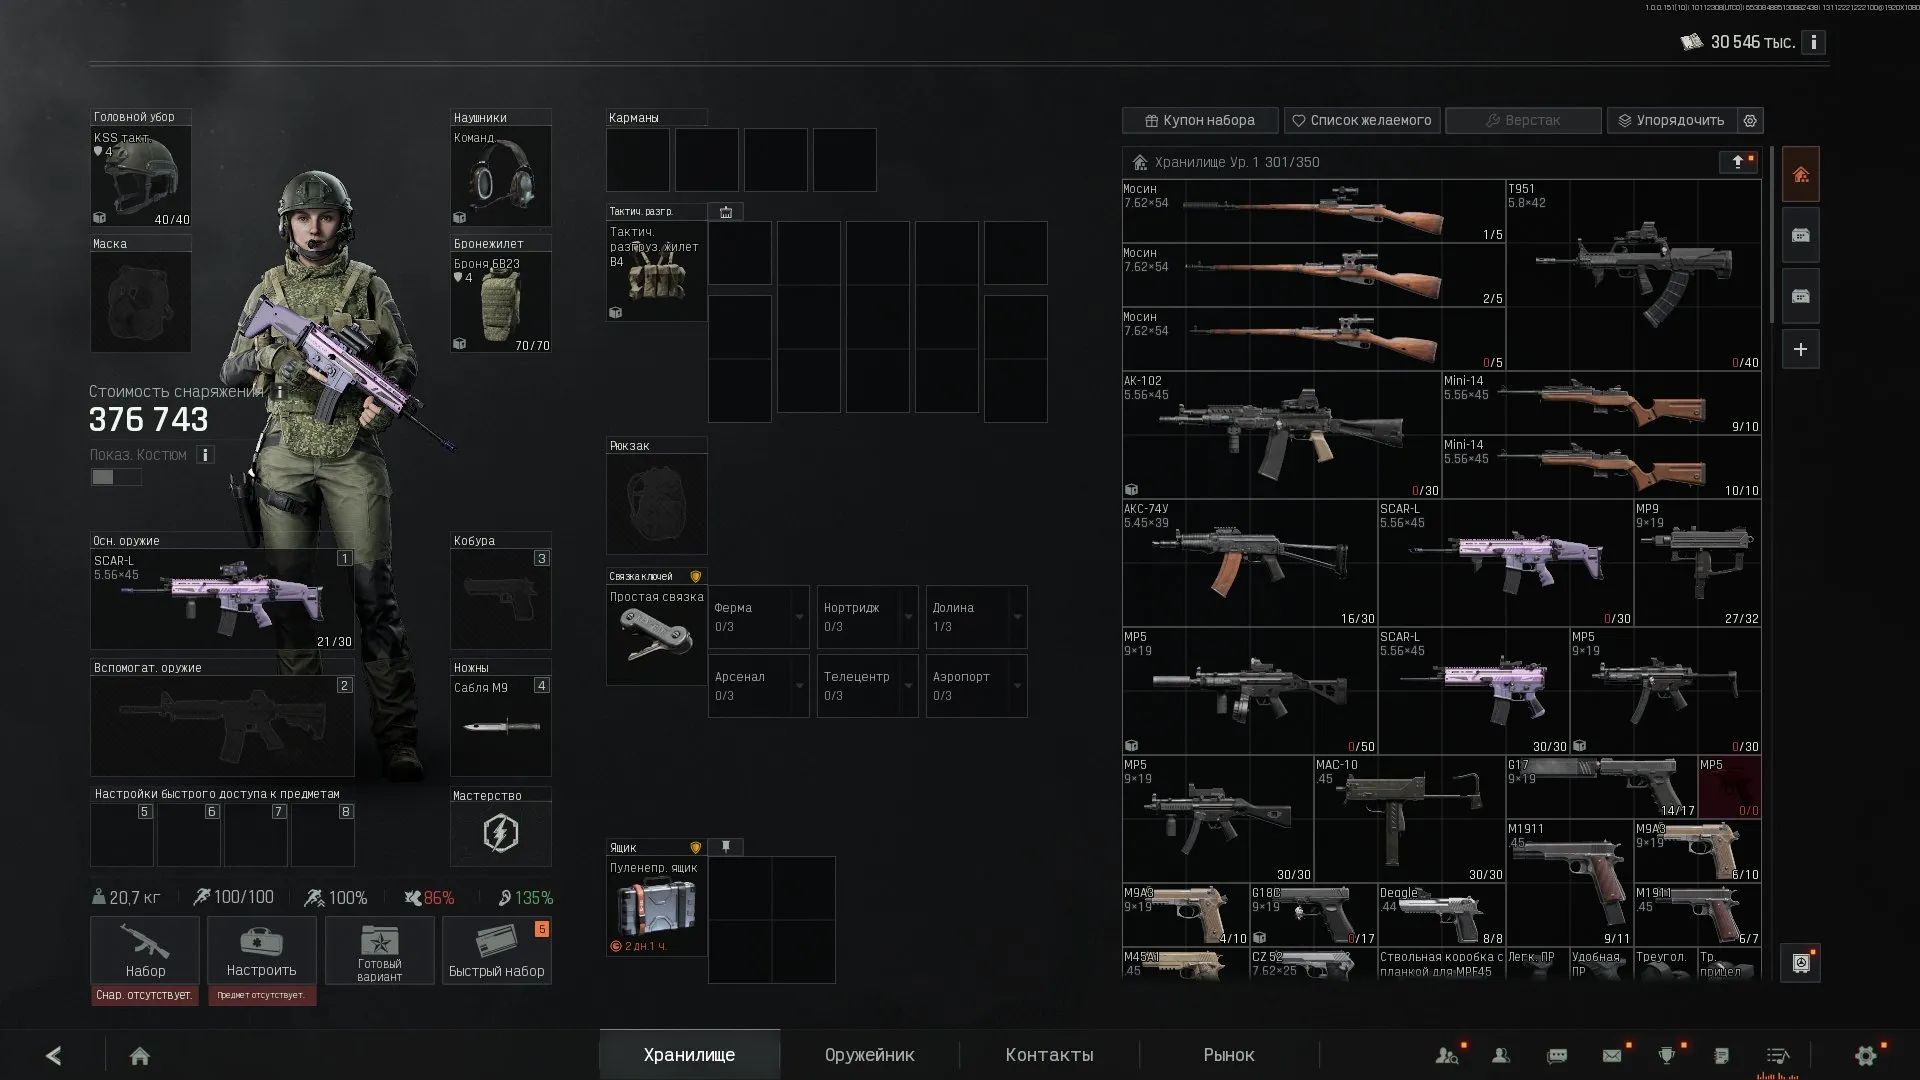1920x1080 pixels.
Task: Expand the Телецентр key dropdown
Action: pos(908,686)
